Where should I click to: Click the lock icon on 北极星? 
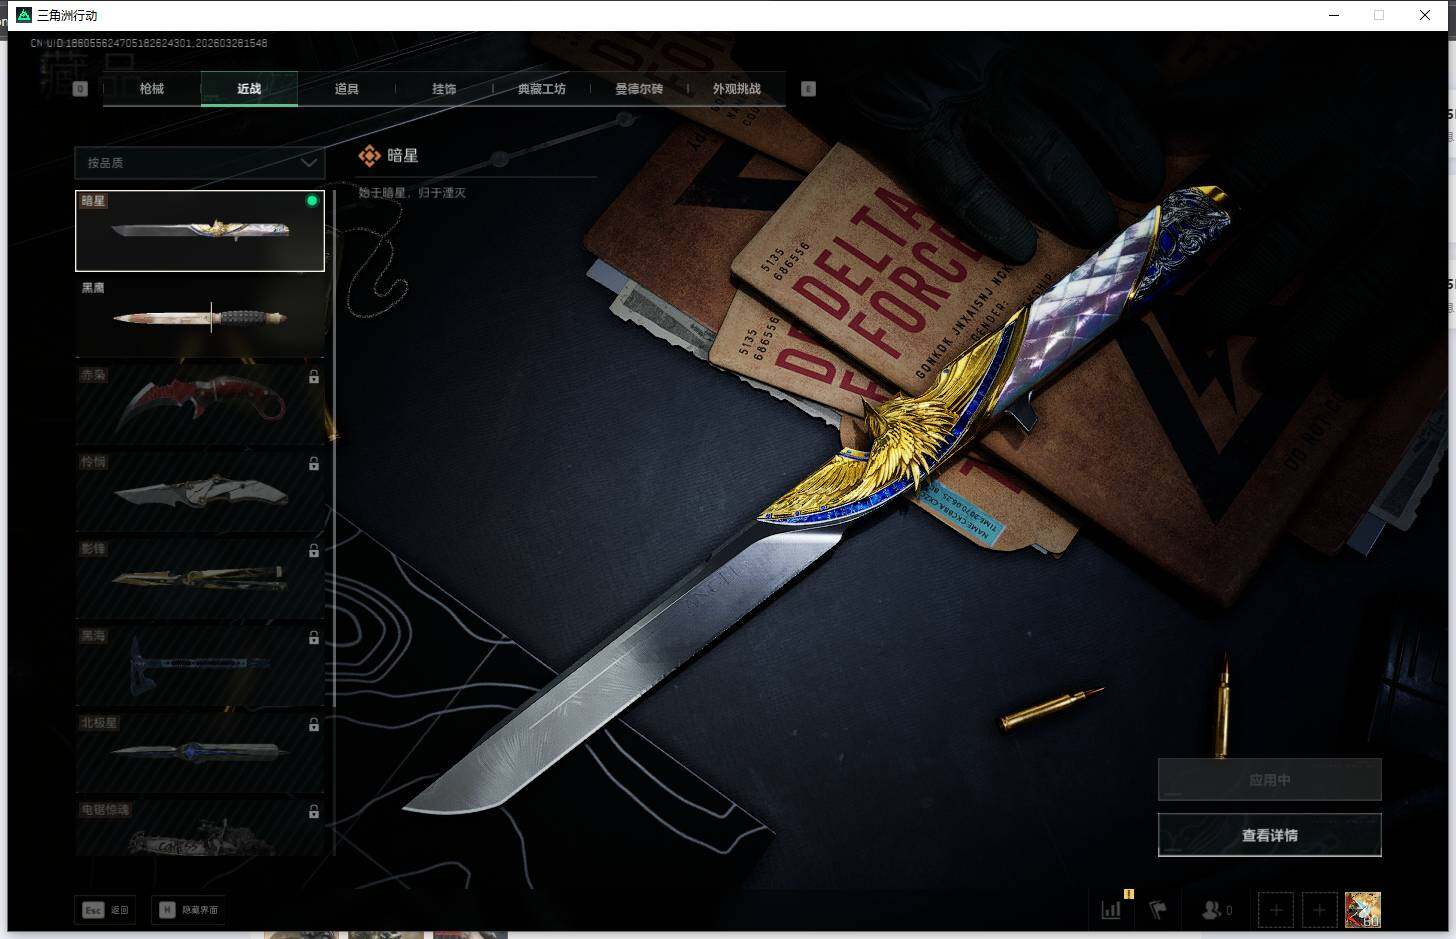314,725
